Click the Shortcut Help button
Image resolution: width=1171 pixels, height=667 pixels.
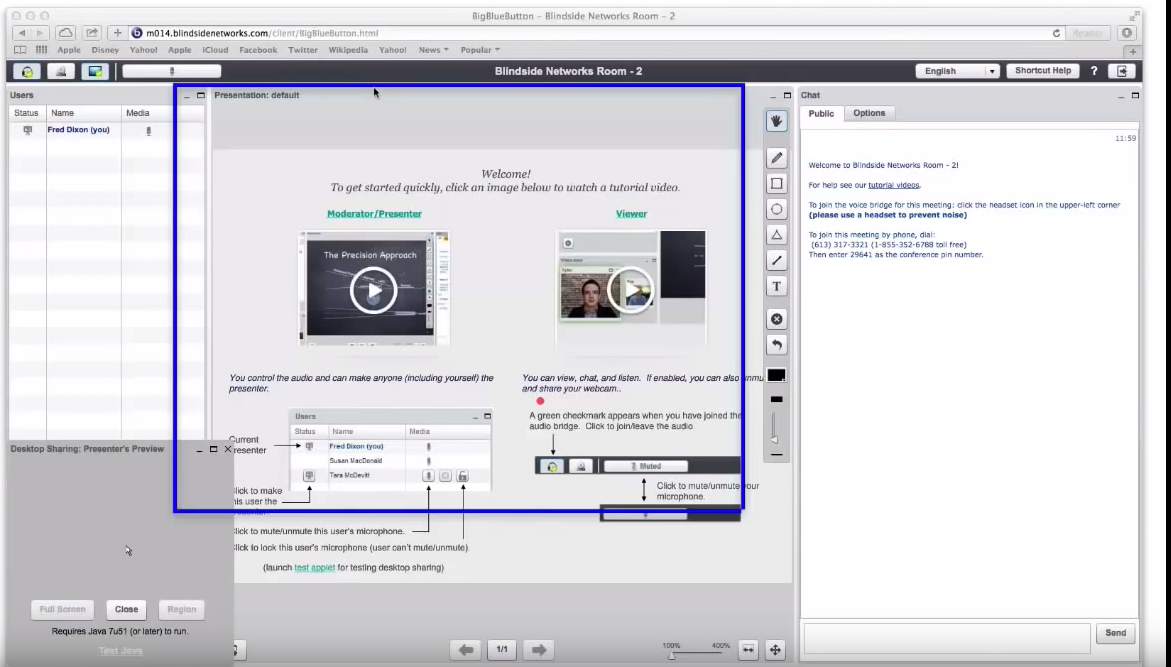coord(1043,71)
